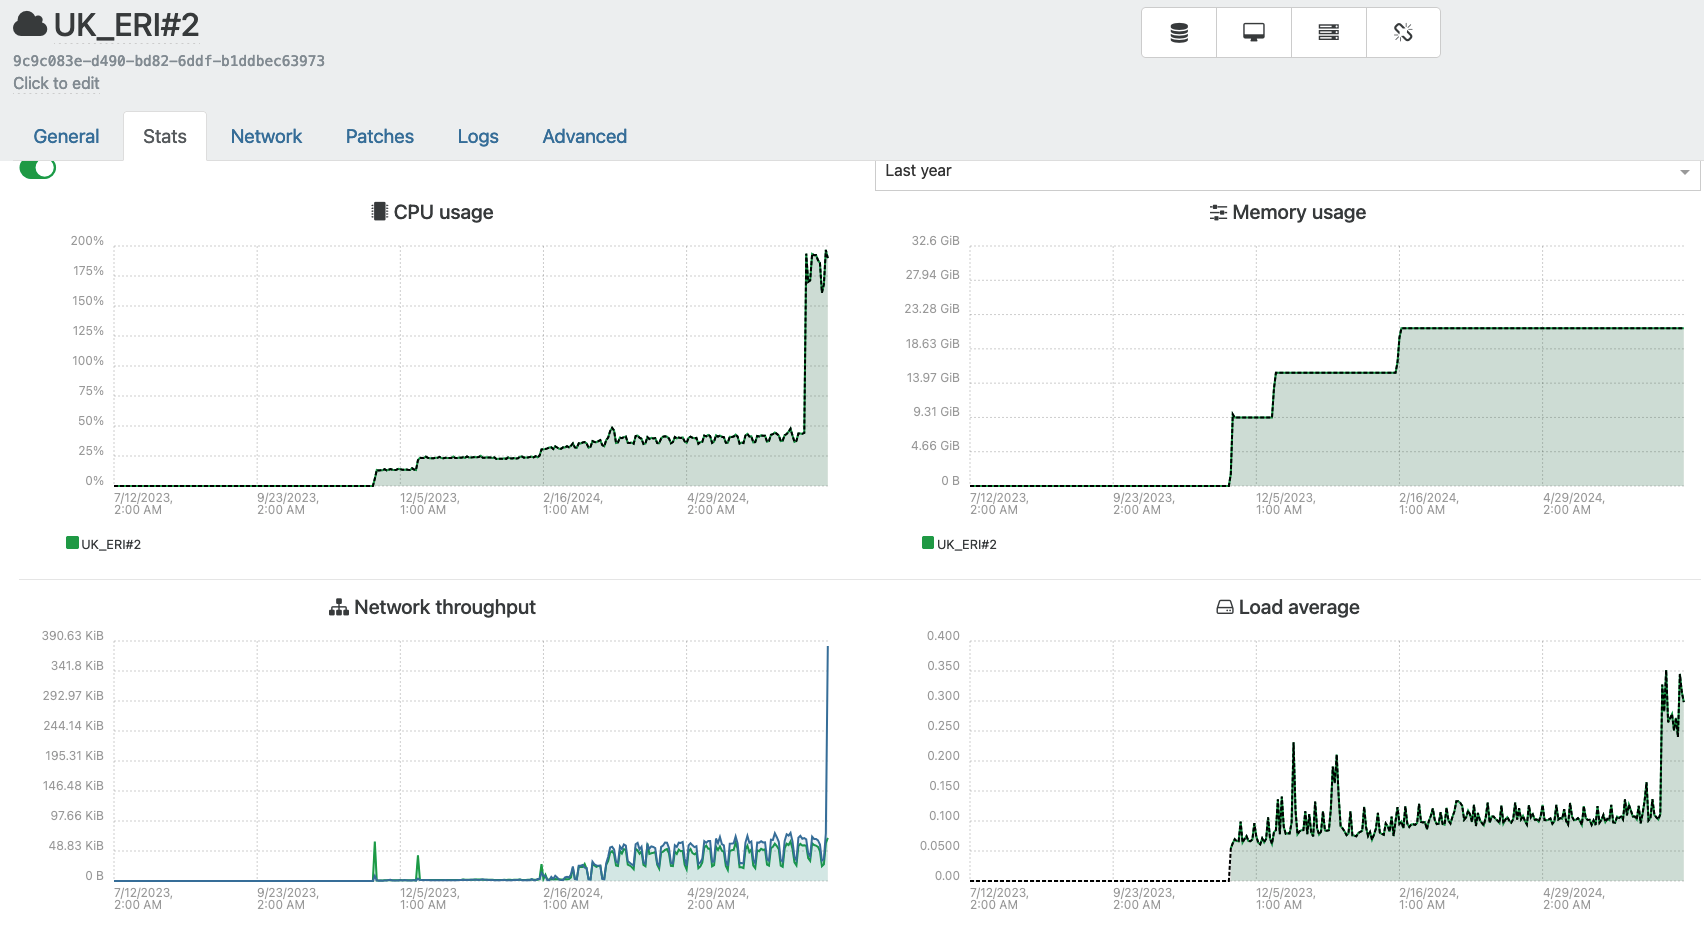Click the 200% label on CPU axis
This screenshot has width=1704, height=930.
[87, 241]
